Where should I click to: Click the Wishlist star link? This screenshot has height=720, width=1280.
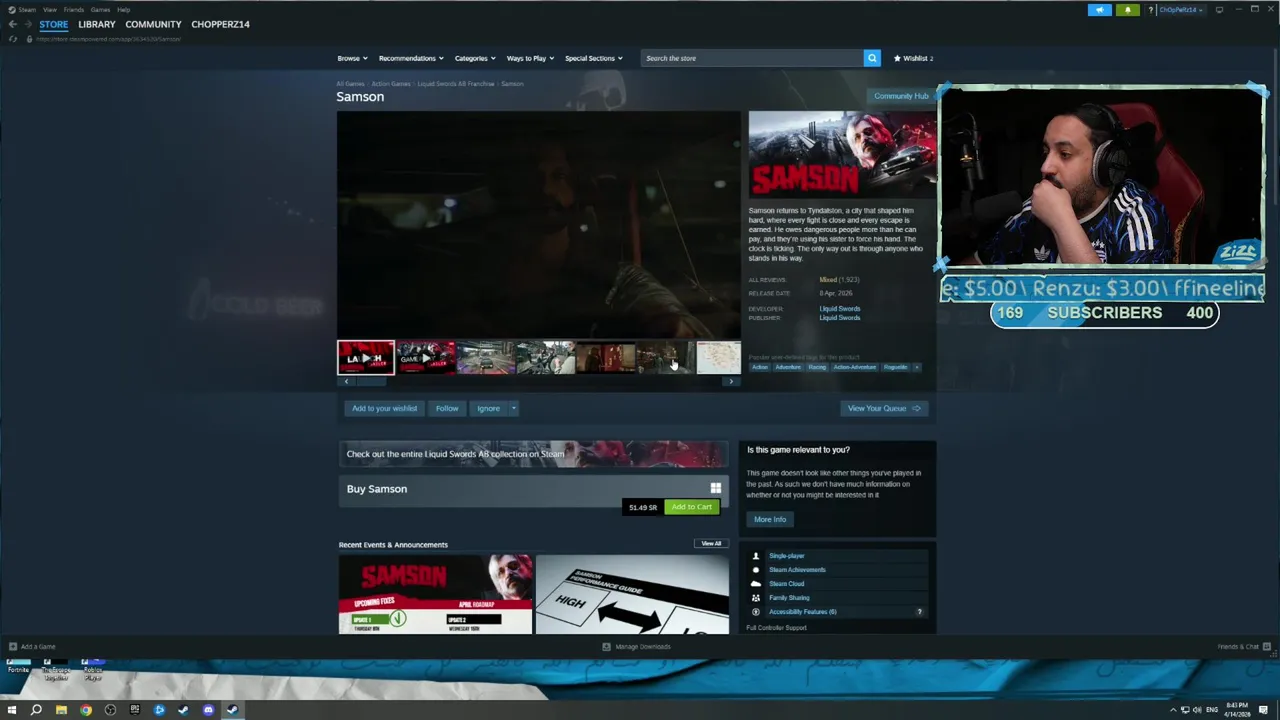click(913, 58)
